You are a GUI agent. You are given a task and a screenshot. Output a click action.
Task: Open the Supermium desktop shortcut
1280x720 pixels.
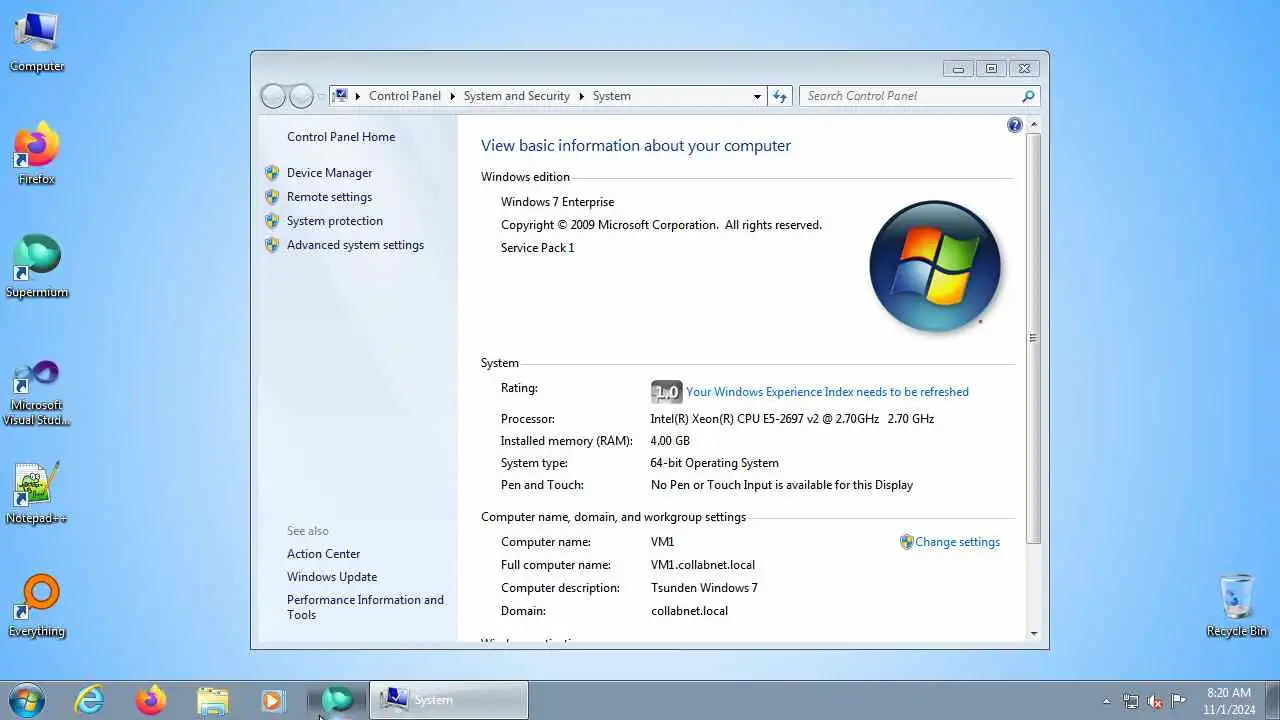tap(37, 267)
